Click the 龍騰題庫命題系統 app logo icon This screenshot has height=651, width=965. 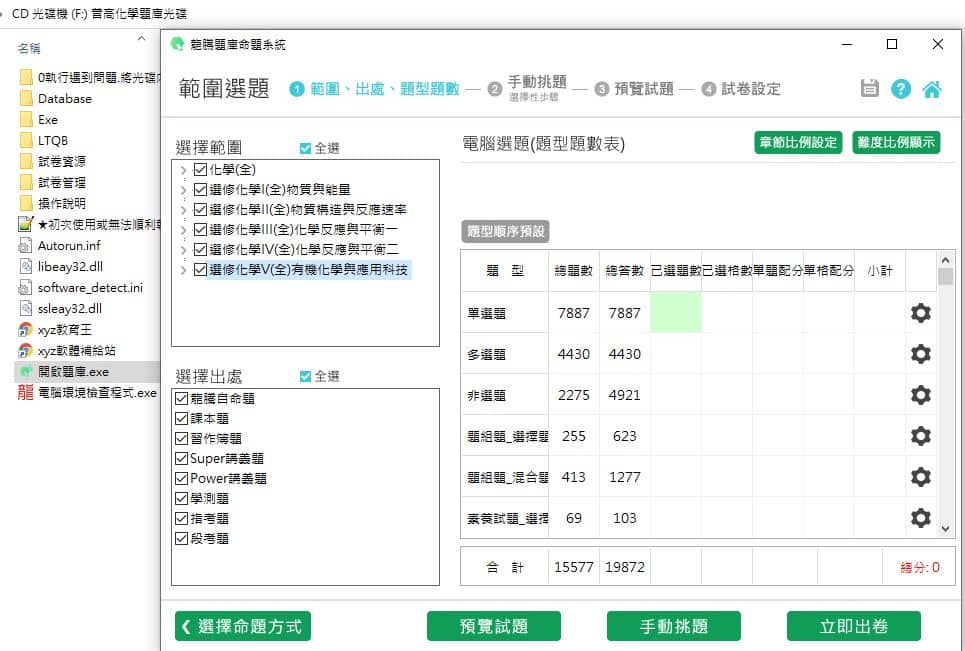pyautogui.click(x=177, y=44)
